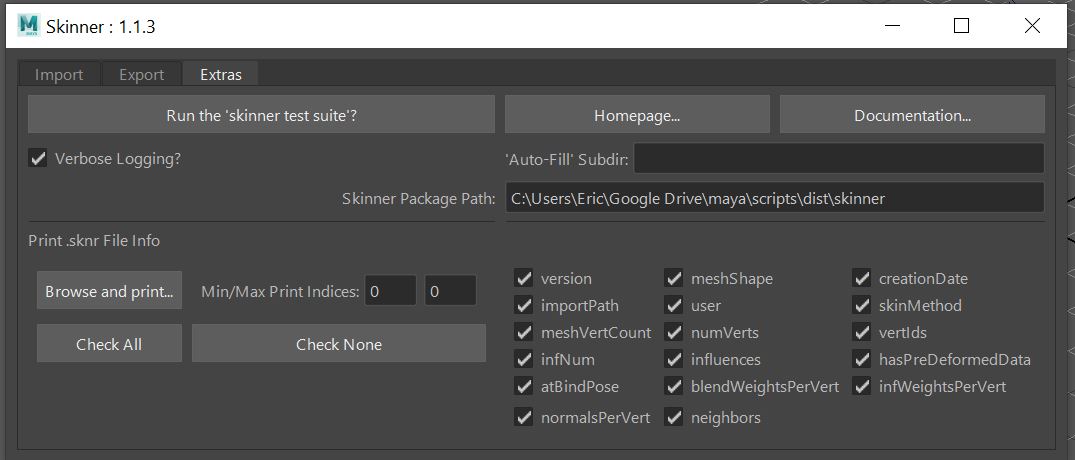The width and height of the screenshot is (1075, 460).
Task: Toggle the vertIds checkbox
Action: pos(861,332)
